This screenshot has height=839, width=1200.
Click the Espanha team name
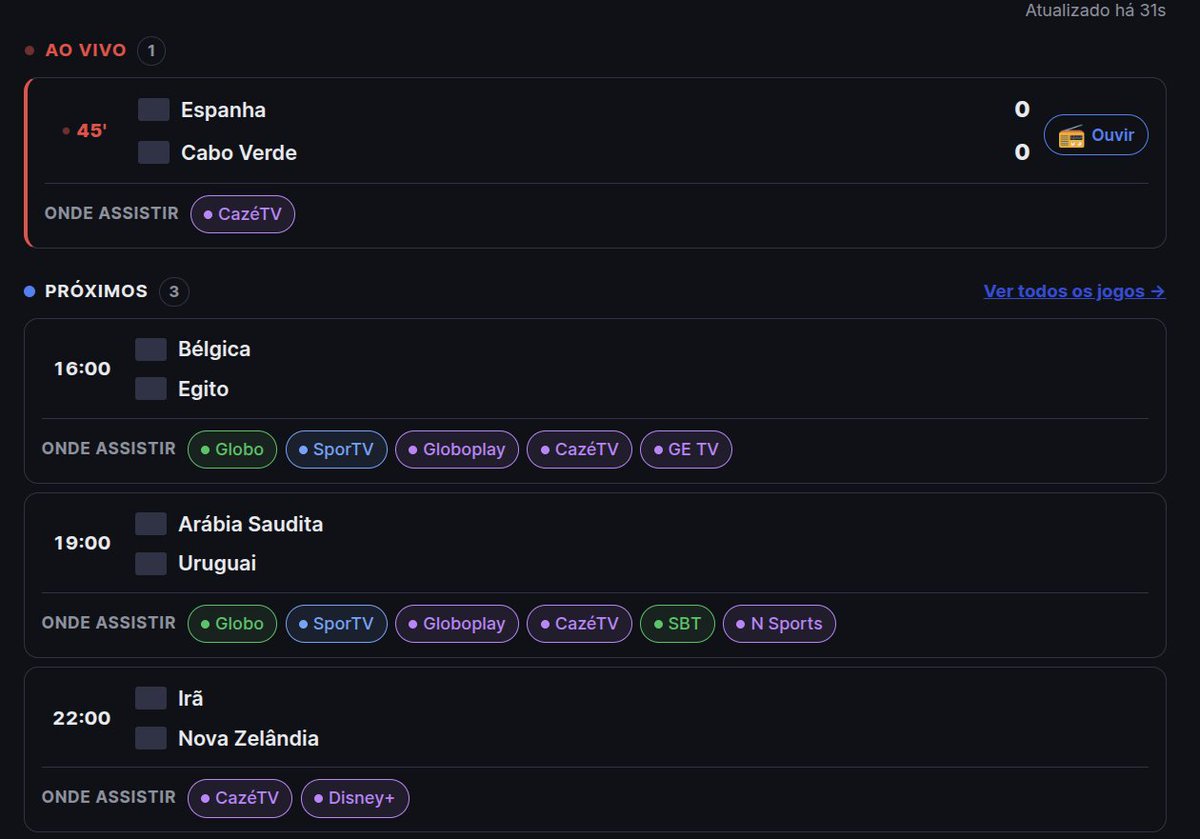223,110
